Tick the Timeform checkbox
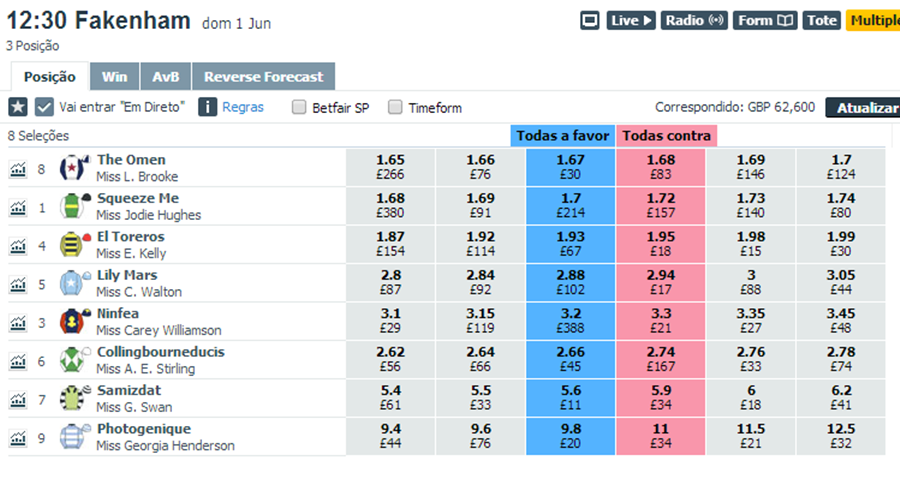Screen dimensions: 900x478 [395, 107]
